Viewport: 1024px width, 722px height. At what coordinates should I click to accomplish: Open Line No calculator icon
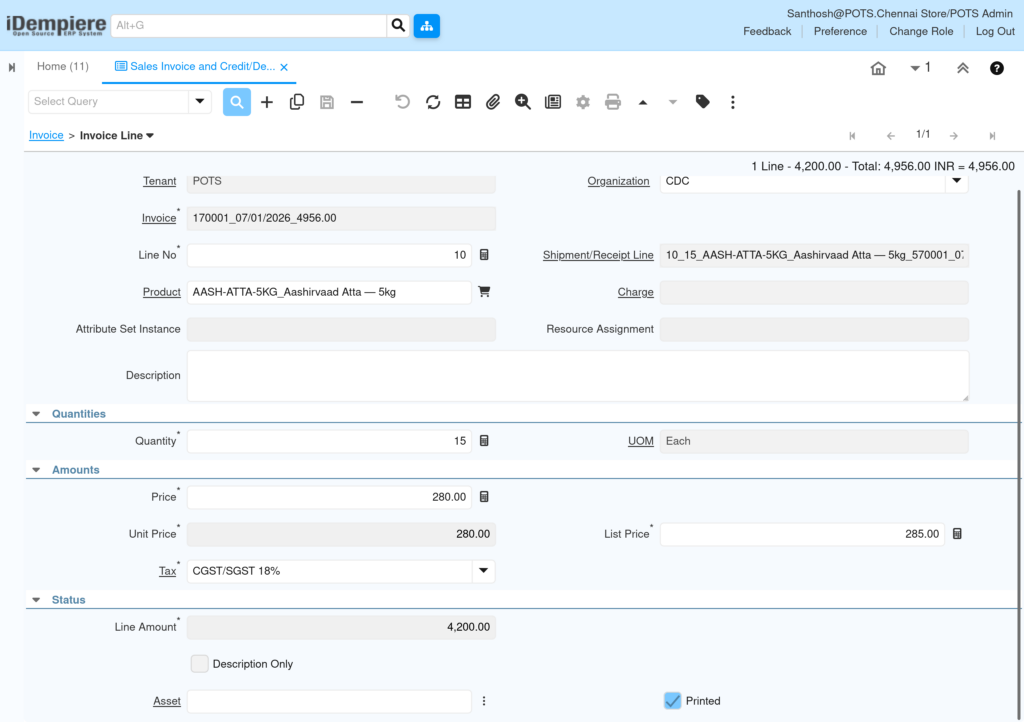coord(484,255)
